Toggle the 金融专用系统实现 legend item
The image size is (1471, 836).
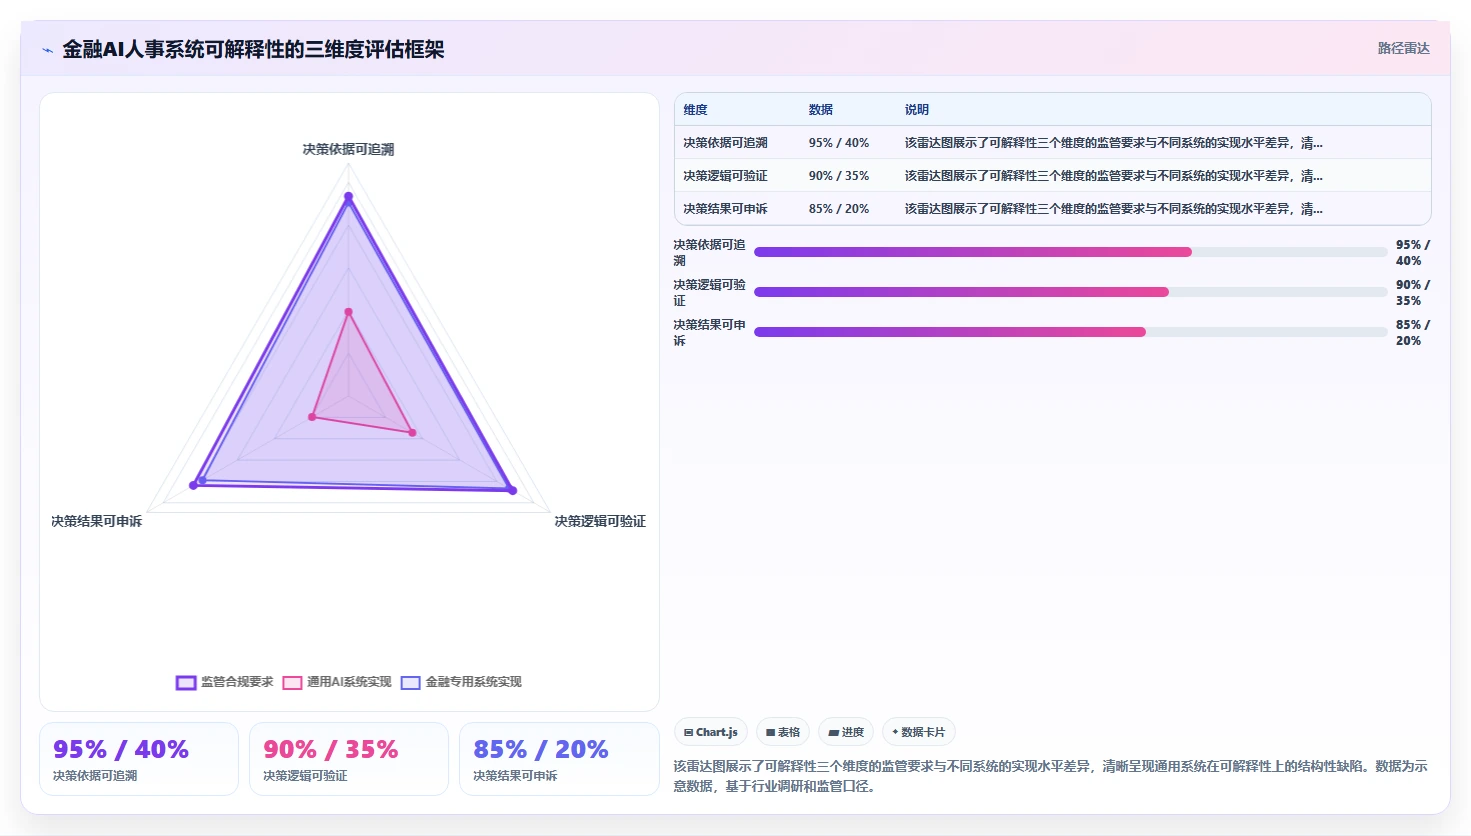coord(461,682)
